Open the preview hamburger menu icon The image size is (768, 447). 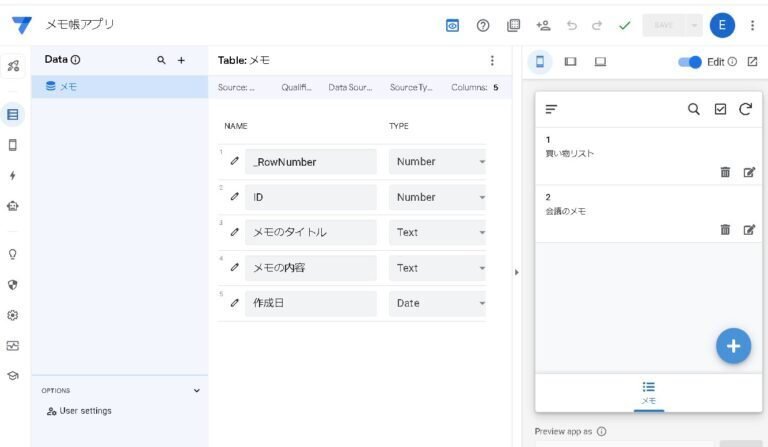click(552, 109)
